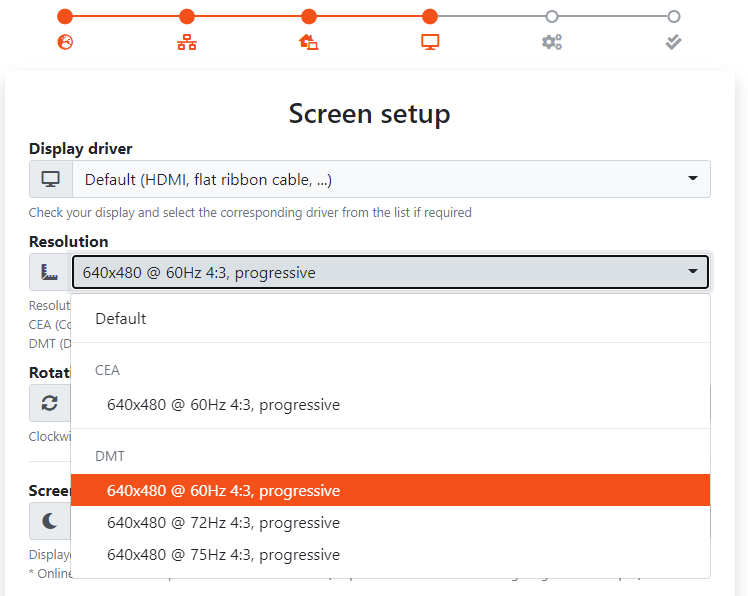Pick DMT 640x480 @ 72Hz option
Screen dimensions: 748x596
pos(390,523)
